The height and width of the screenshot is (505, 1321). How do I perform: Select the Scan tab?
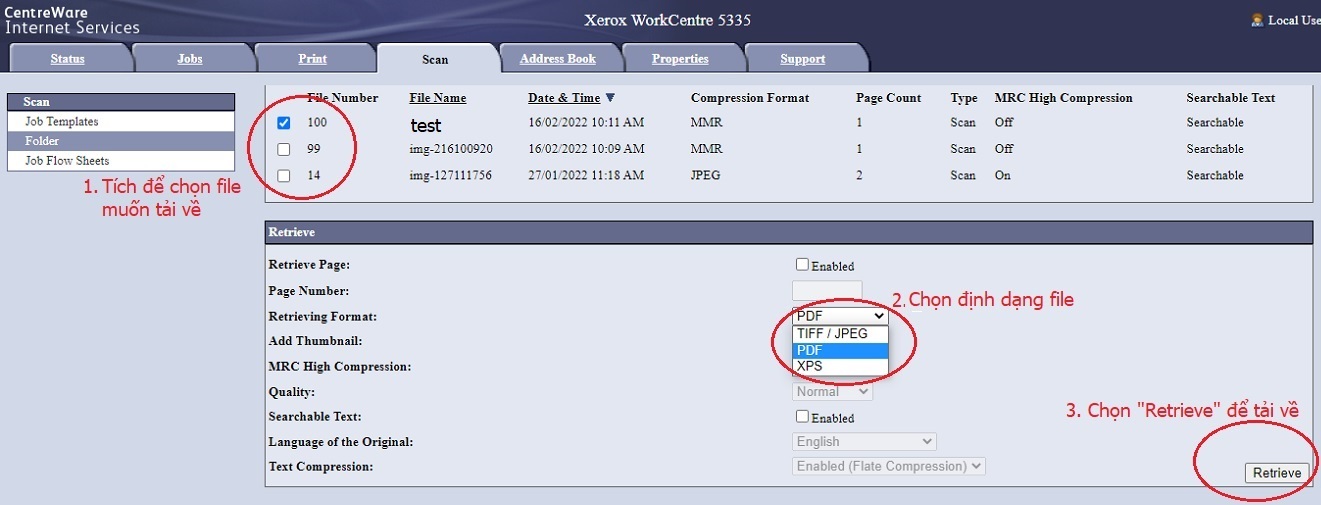click(x=435, y=59)
